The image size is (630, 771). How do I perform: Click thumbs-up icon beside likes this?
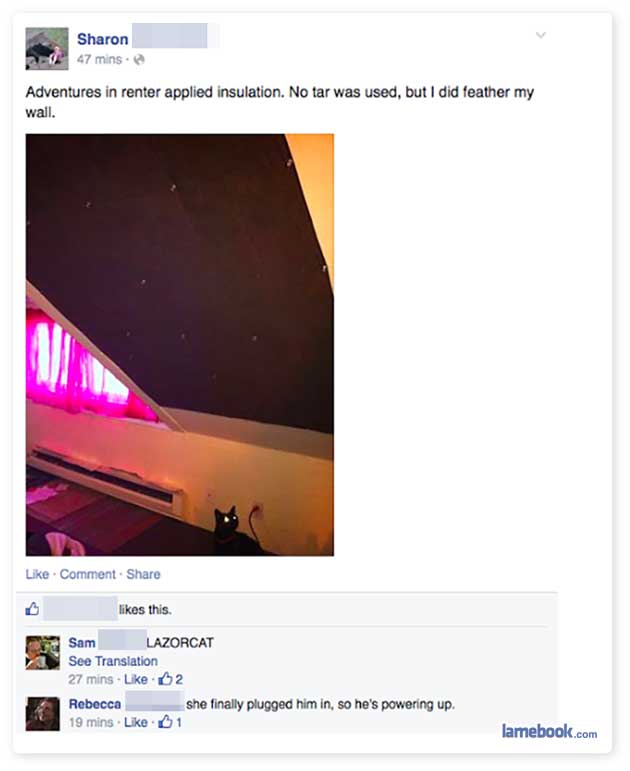(x=32, y=609)
